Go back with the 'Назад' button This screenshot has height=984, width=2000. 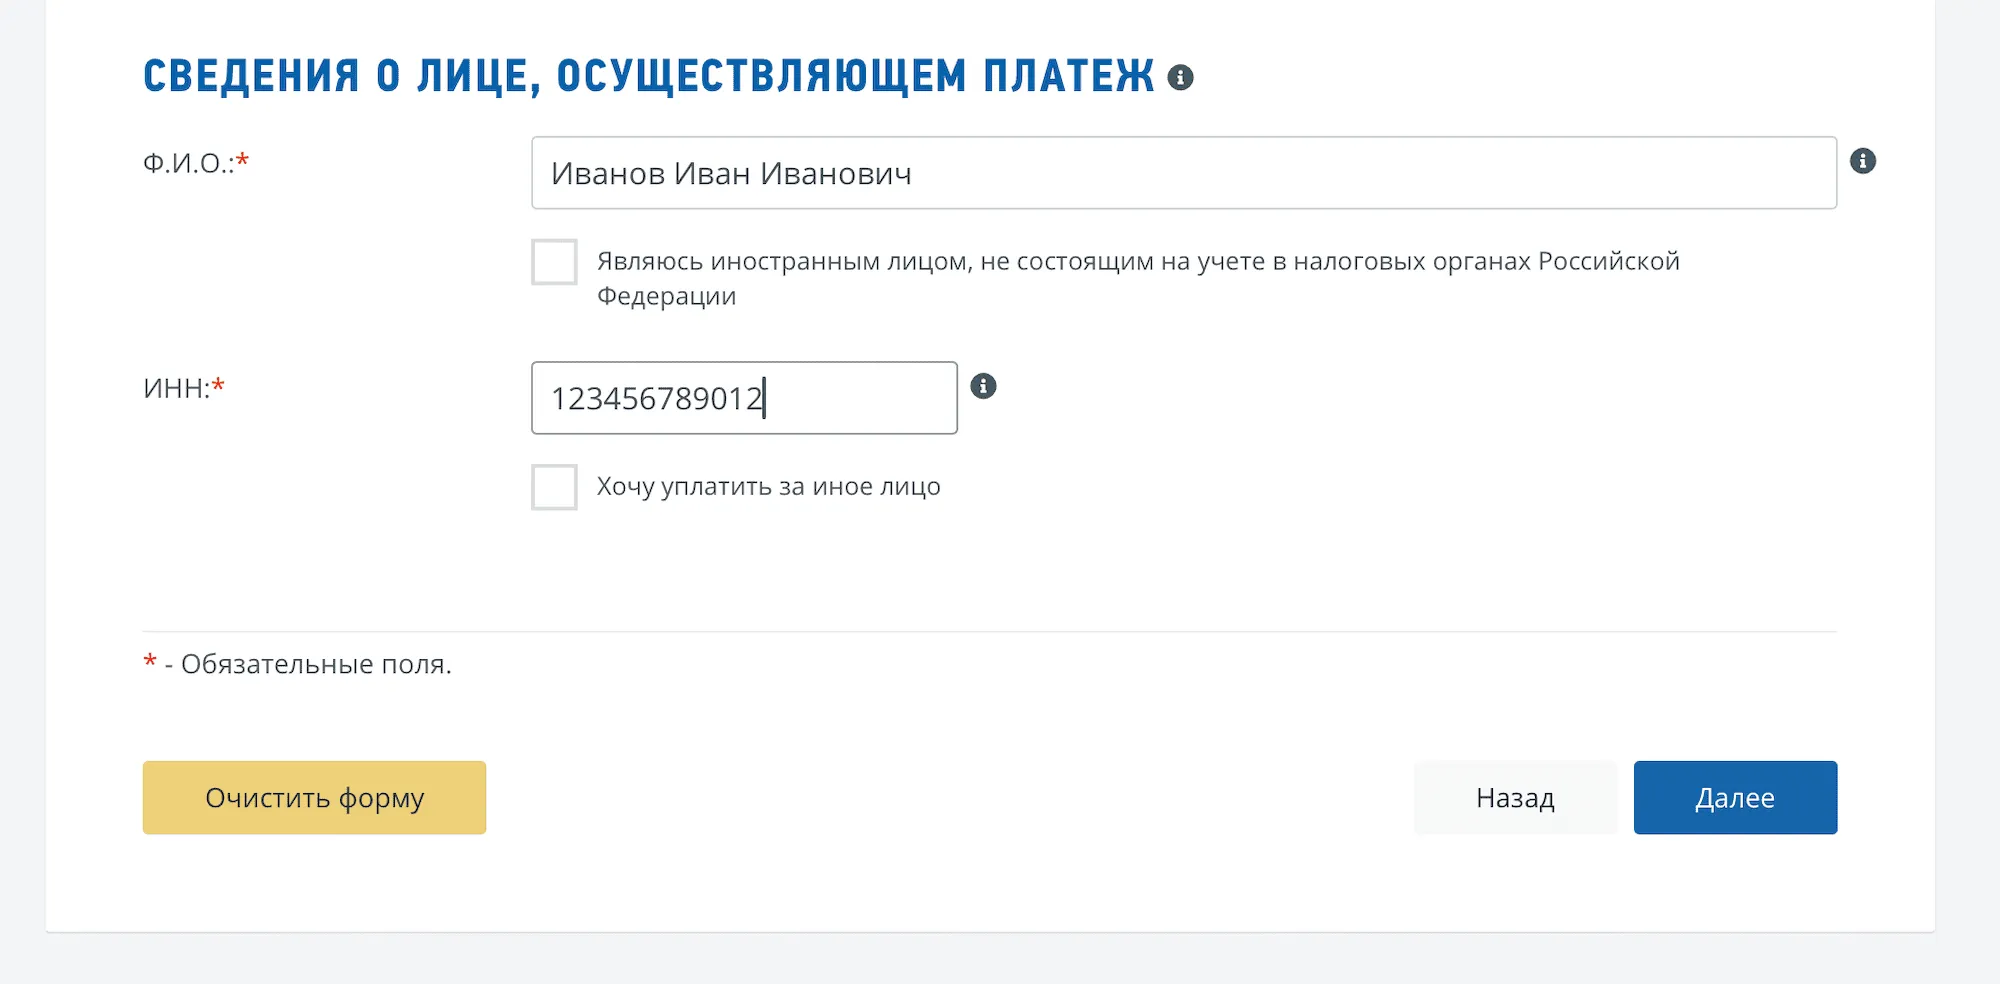pos(1515,798)
